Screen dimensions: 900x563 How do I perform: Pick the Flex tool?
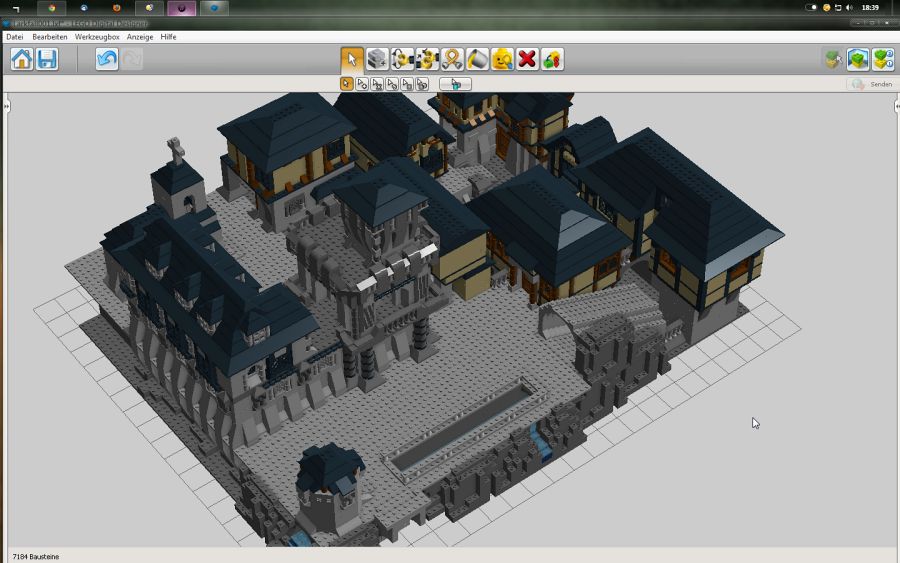(x=452, y=59)
